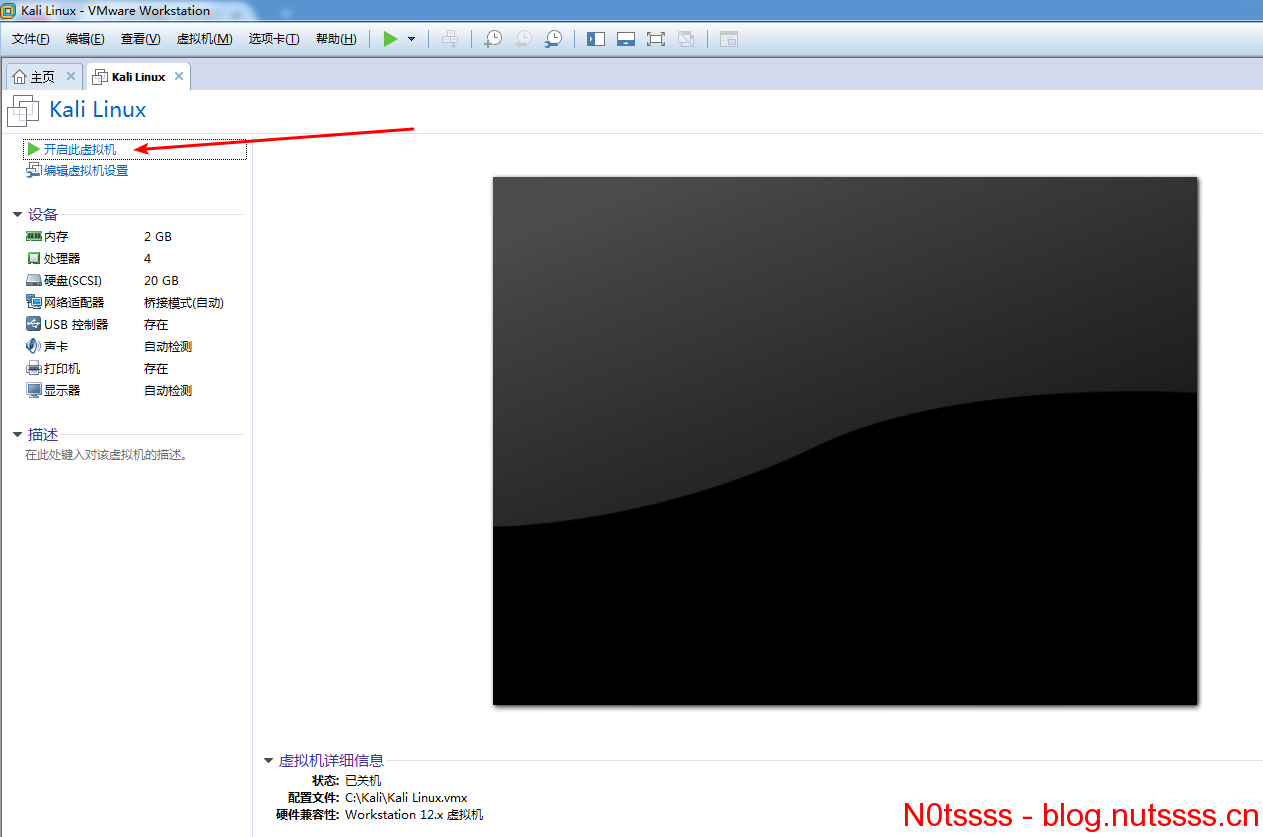Click the USB 控制器 icon
Image resolution: width=1263 pixels, height=837 pixels.
point(34,324)
